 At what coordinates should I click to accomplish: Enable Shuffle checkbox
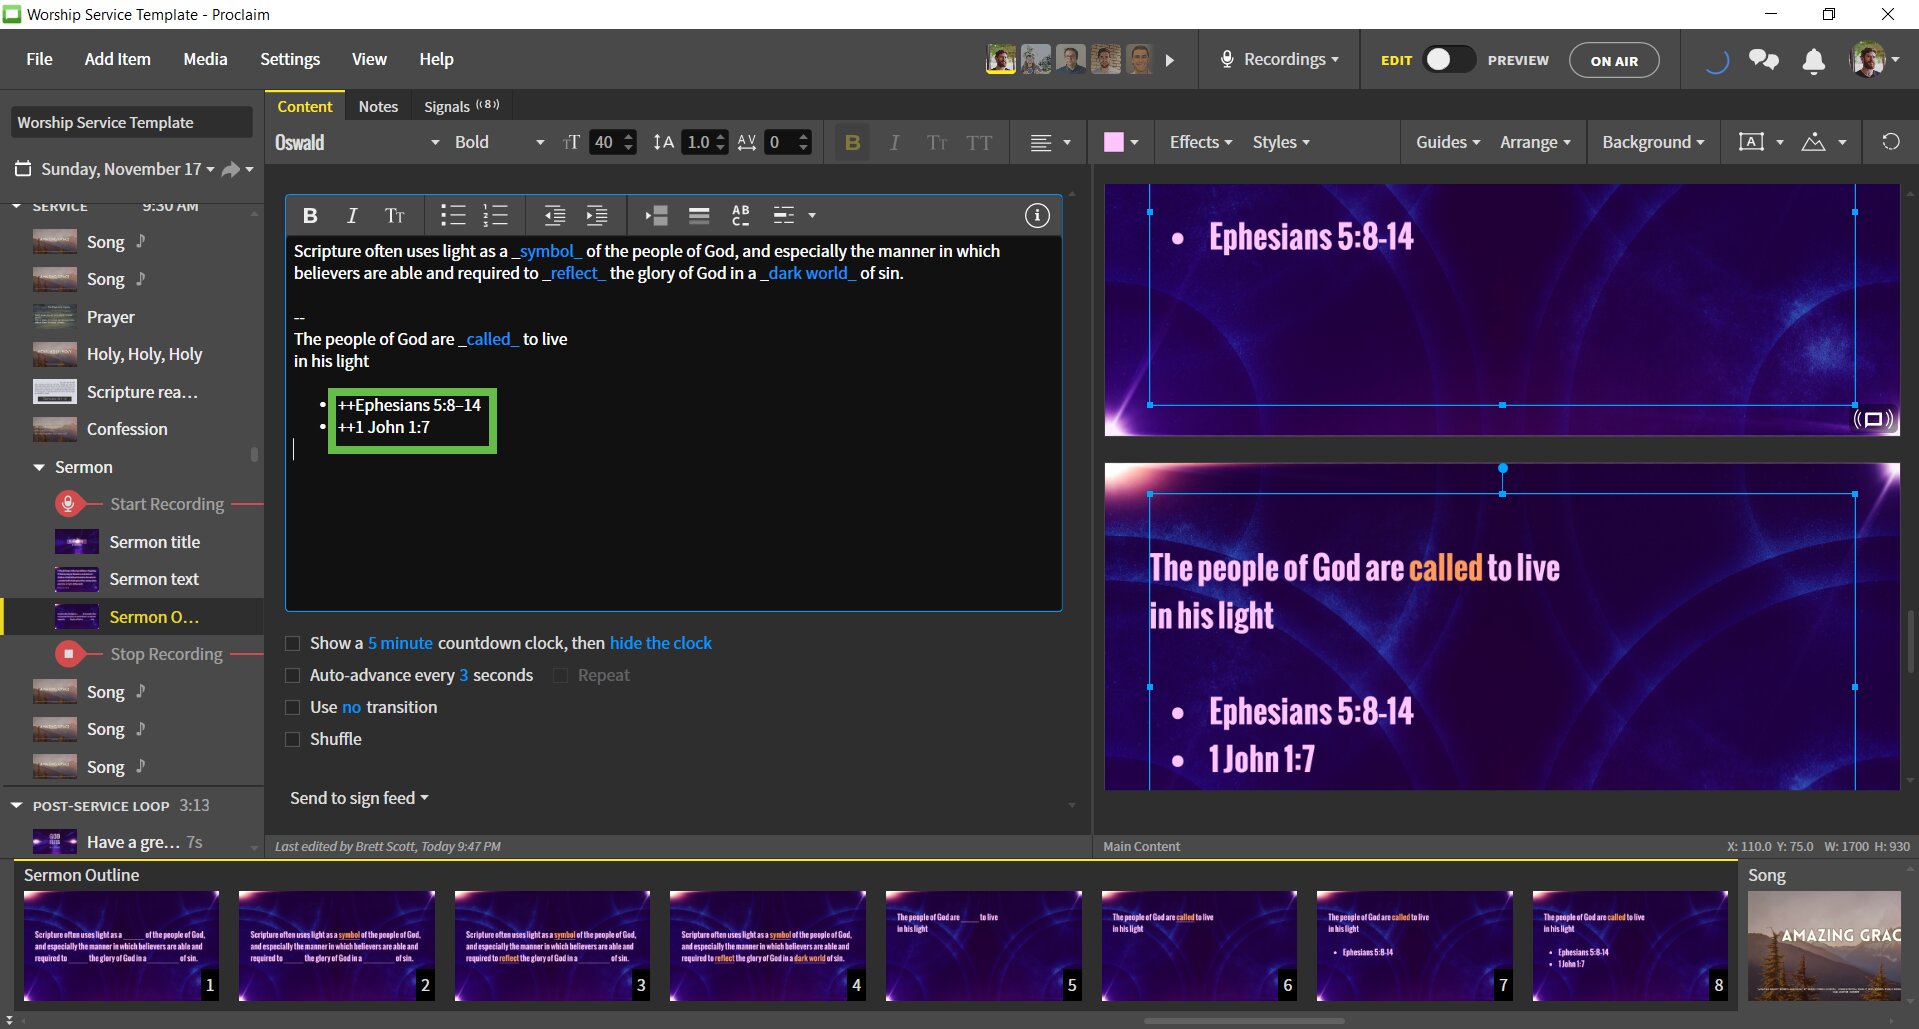pos(293,740)
